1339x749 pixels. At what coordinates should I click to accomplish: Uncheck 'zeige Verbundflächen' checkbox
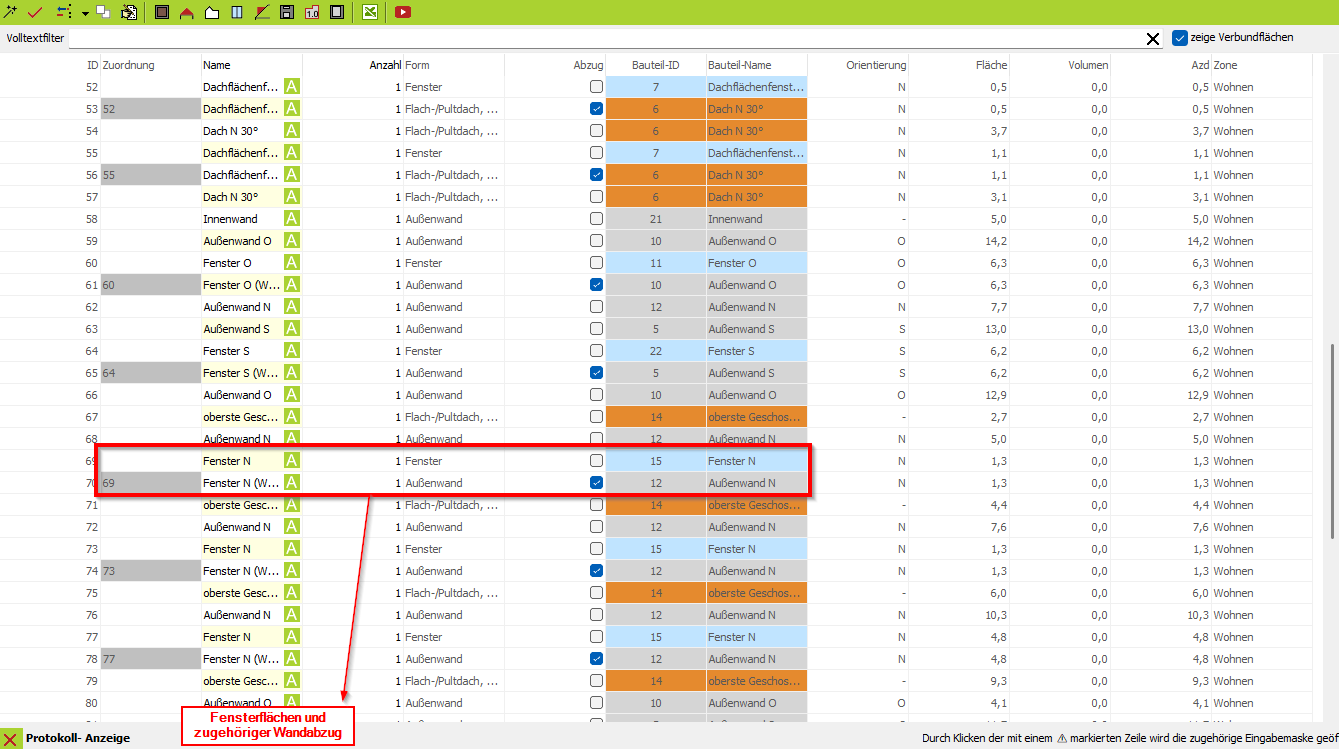click(x=1180, y=38)
